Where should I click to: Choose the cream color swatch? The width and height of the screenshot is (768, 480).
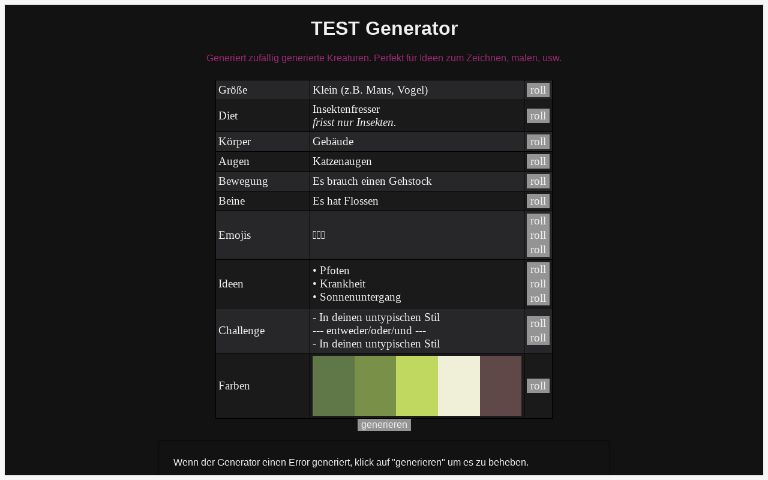point(459,386)
